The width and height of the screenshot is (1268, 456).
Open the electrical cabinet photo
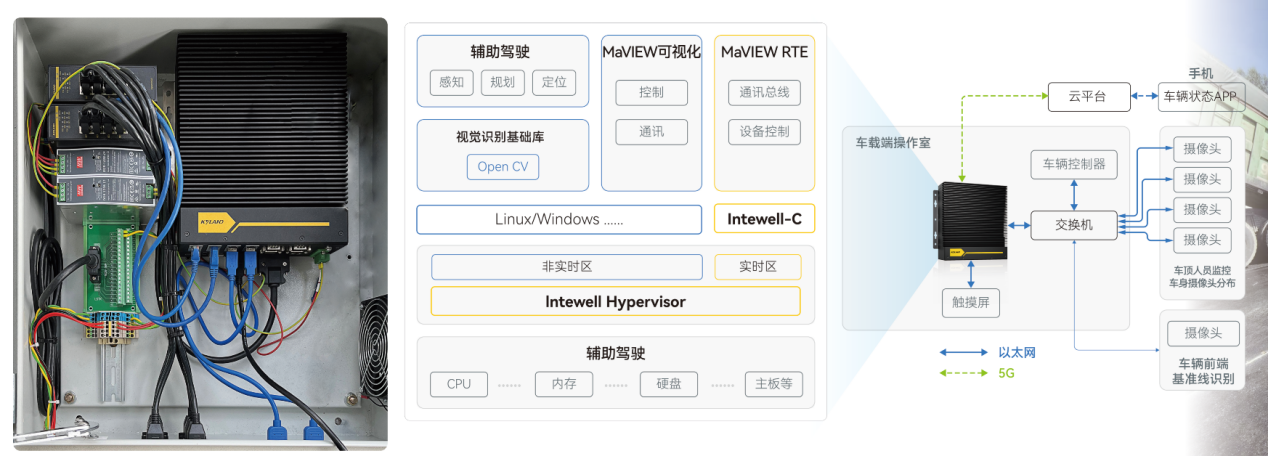(200, 234)
